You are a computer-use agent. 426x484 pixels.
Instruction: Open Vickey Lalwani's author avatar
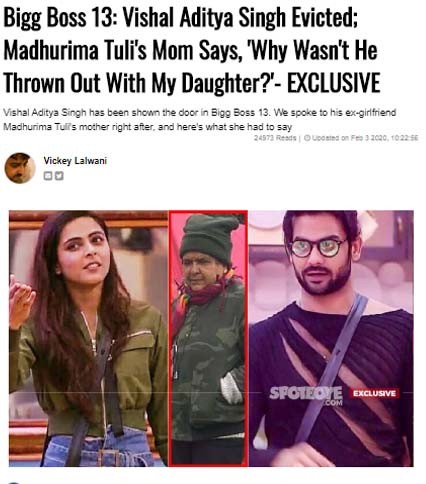coord(19,168)
